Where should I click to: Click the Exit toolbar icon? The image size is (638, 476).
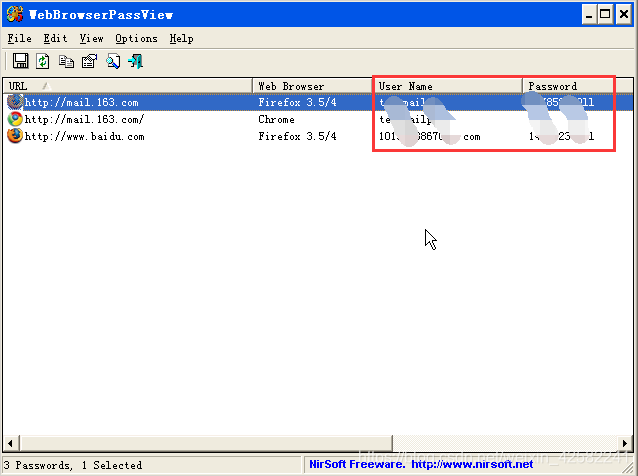click(x=135, y=61)
